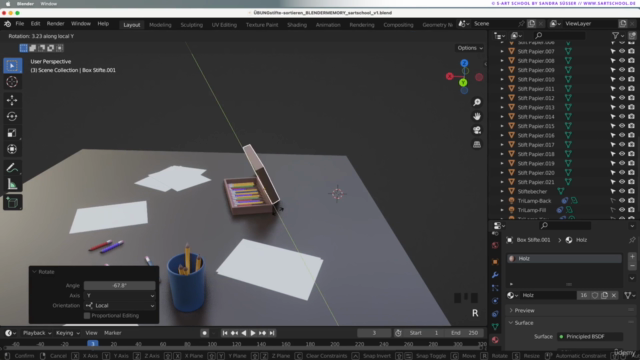The height and width of the screenshot is (360, 640).
Task: Expand Stift Papier.009 in outliner
Action: 502,70
